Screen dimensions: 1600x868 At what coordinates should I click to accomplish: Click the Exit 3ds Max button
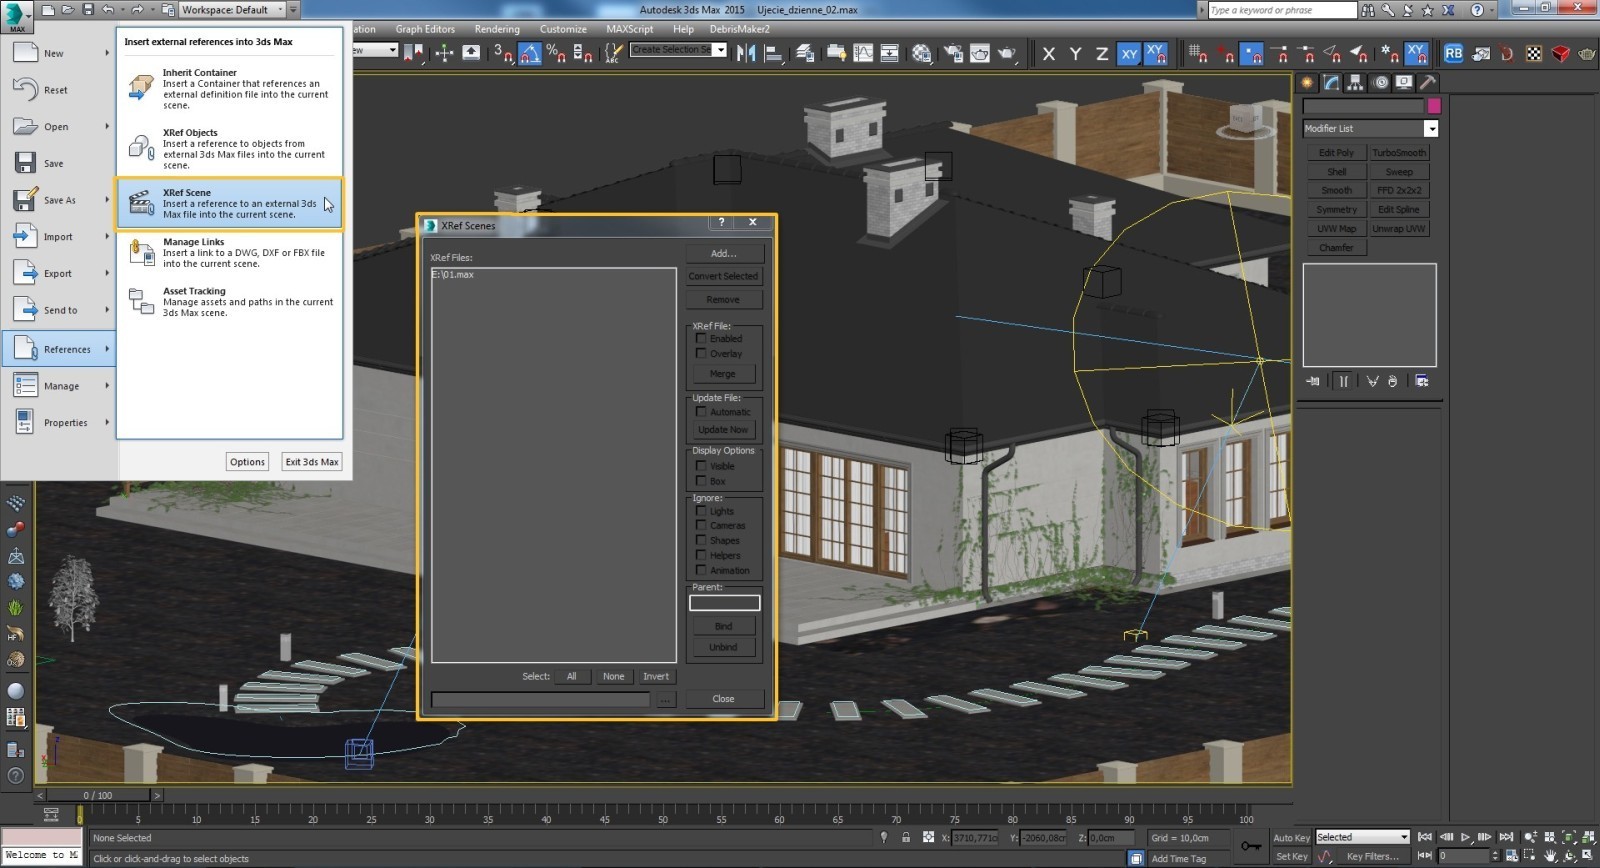click(312, 462)
